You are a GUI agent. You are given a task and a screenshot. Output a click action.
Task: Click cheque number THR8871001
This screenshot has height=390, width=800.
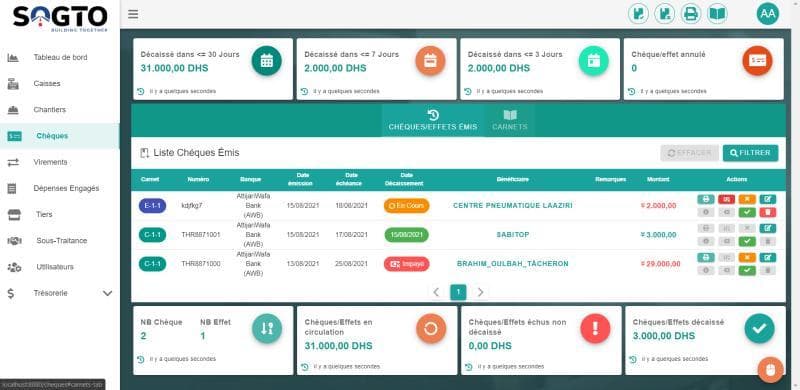click(201, 235)
